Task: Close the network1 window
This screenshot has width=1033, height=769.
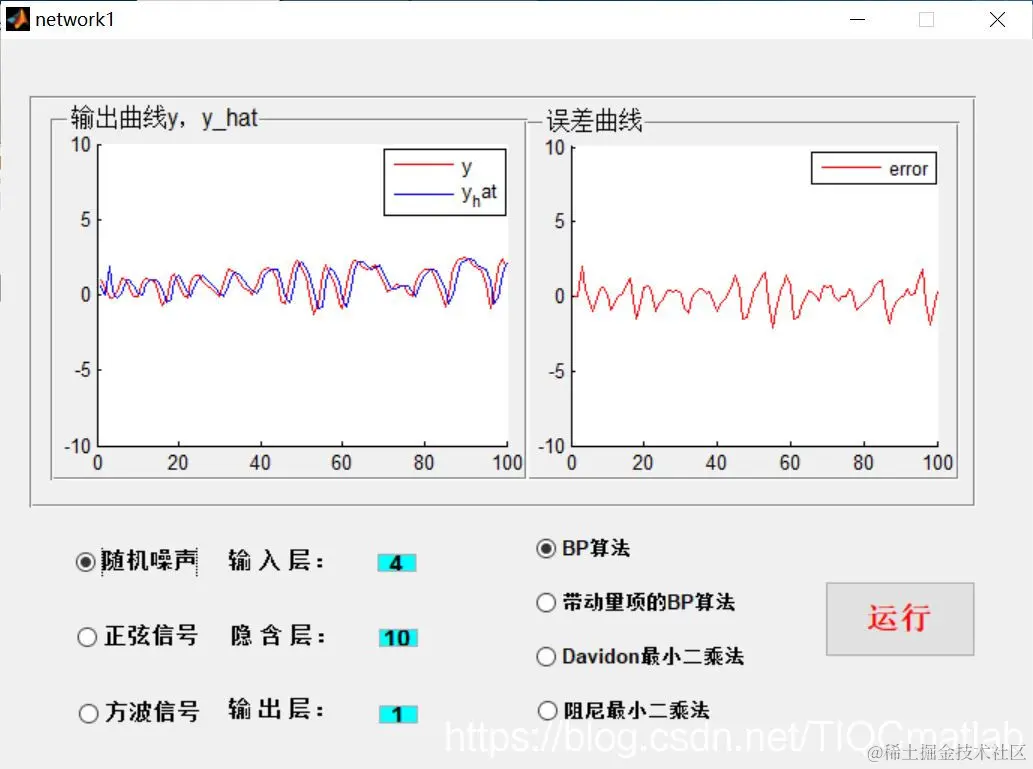Action: click(997, 20)
